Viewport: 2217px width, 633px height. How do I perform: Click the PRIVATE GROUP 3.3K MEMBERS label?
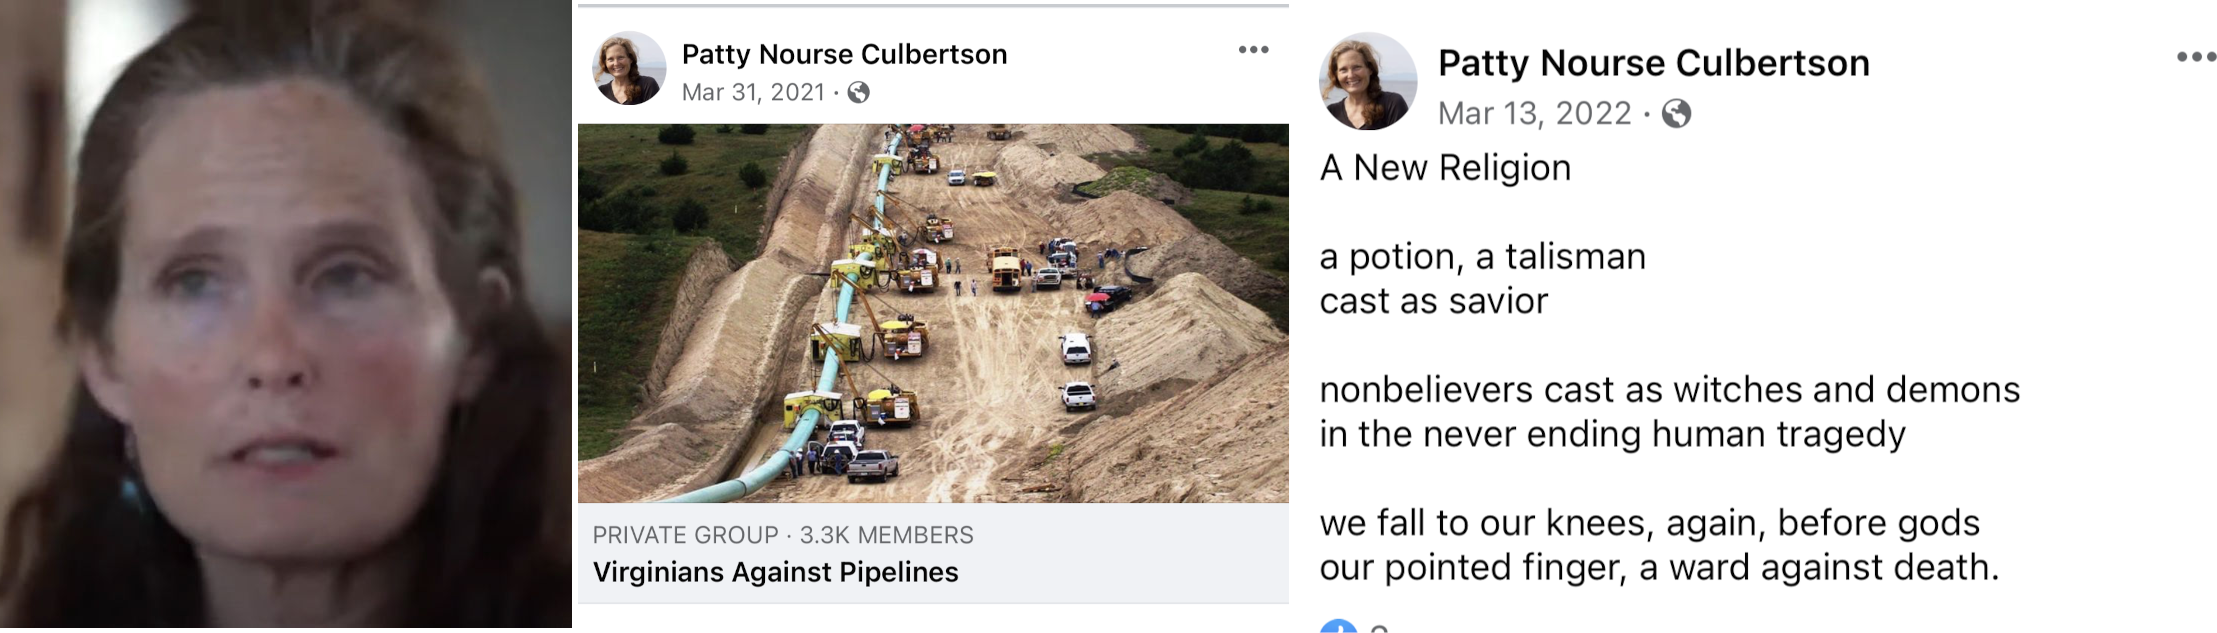782,535
